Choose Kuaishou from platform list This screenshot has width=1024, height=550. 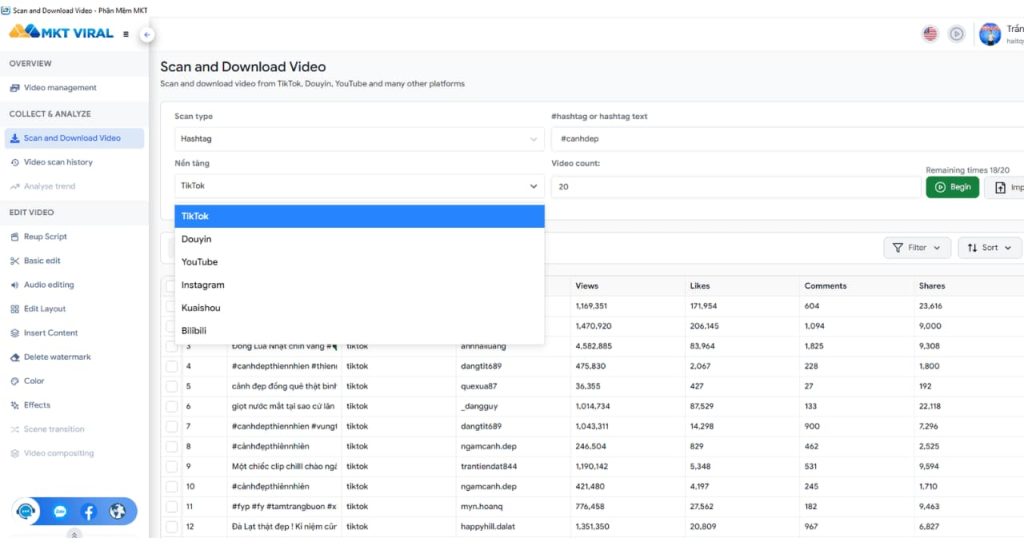[x=359, y=308]
